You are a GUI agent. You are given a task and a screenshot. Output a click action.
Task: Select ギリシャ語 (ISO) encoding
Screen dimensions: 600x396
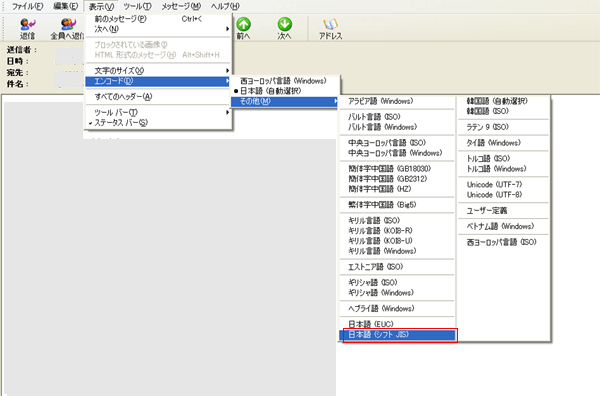(397, 282)
